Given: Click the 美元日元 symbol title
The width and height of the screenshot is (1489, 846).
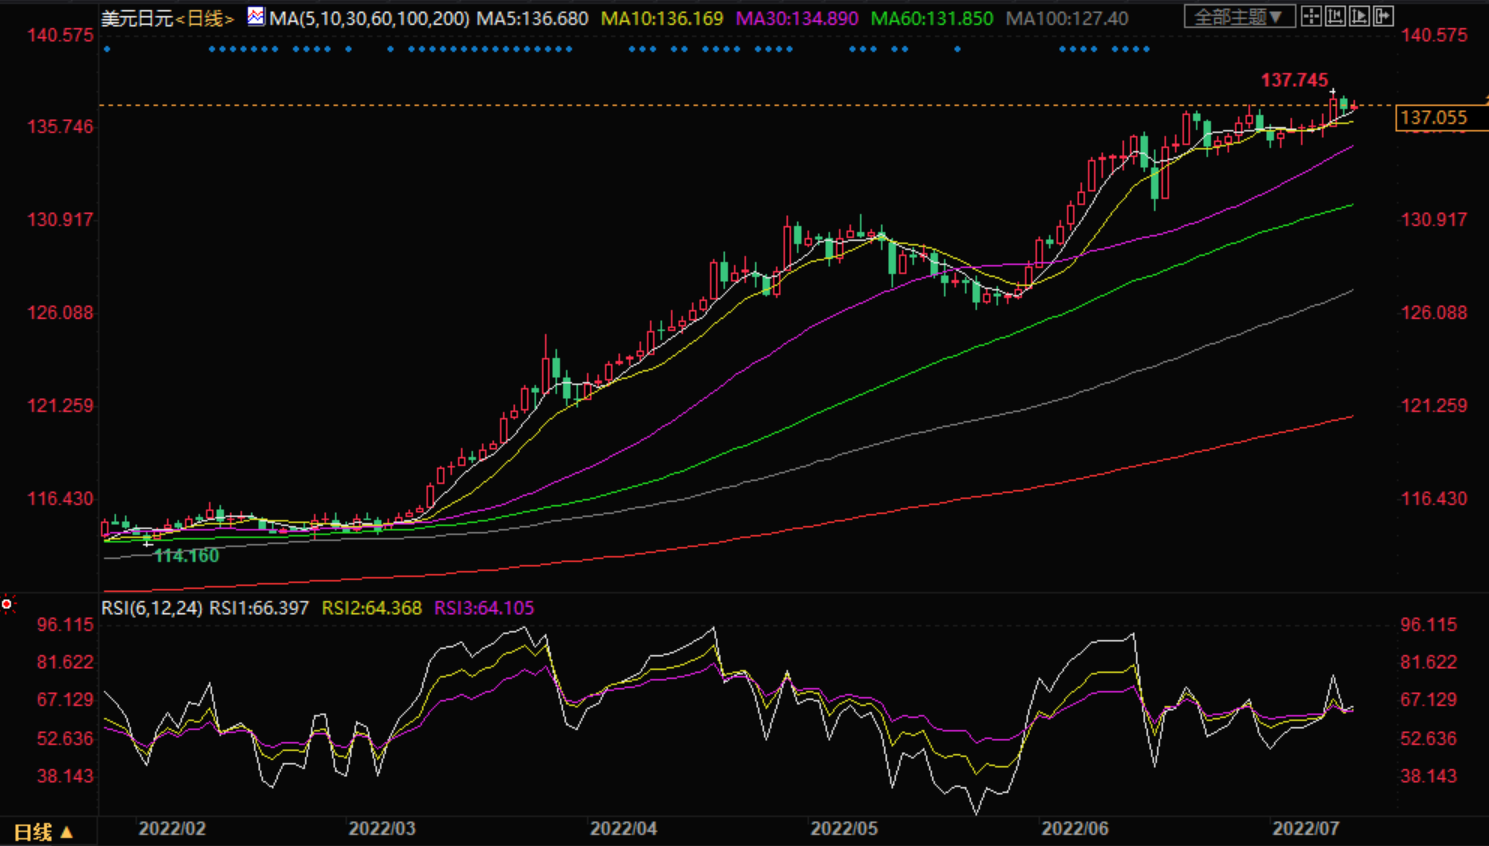Looking at the screenshot, I should [137, 19].
